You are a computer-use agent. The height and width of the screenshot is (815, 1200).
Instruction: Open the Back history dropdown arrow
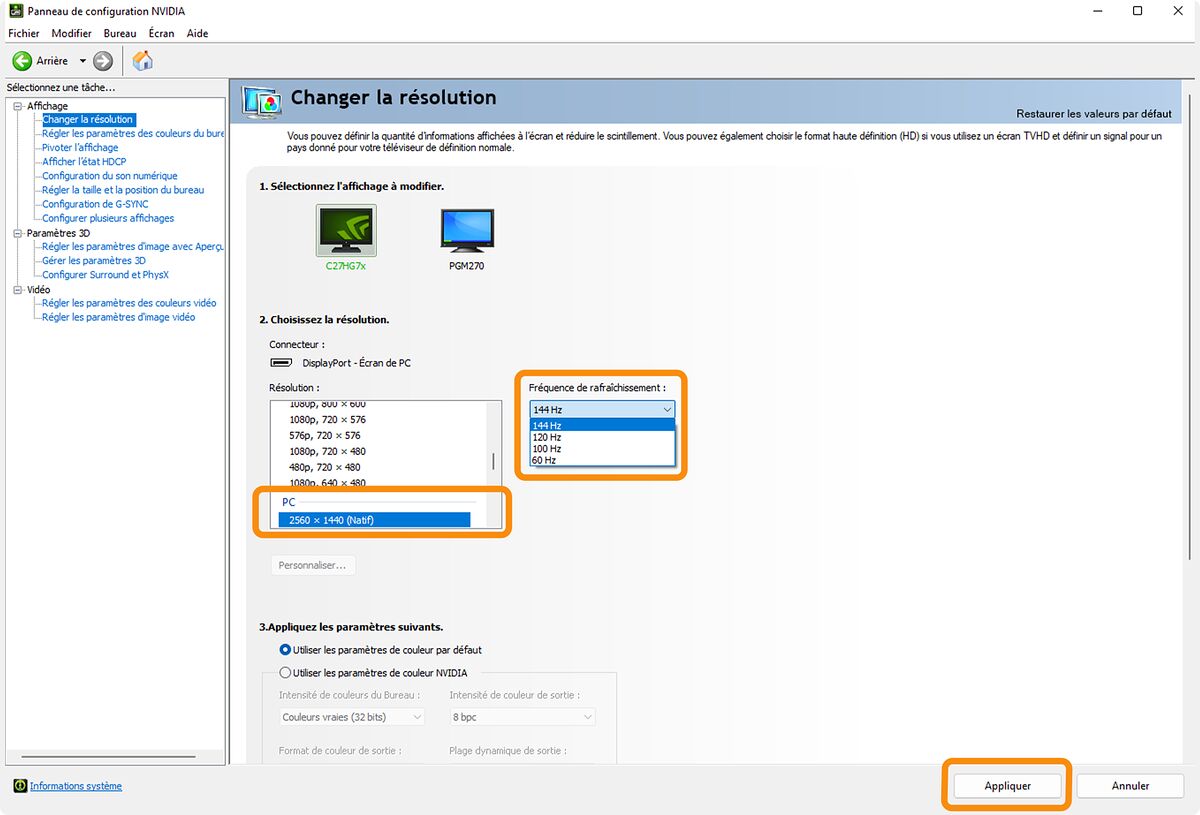(x=83, y=61)
